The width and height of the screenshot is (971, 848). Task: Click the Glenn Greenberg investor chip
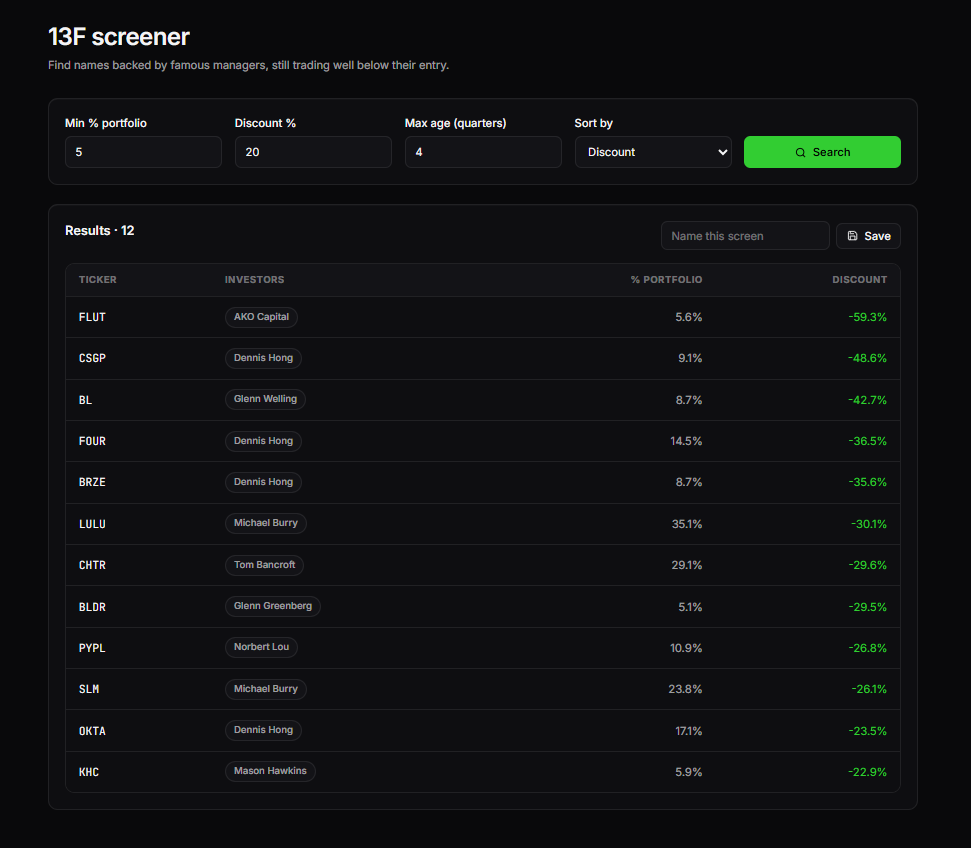click(272, 606)
